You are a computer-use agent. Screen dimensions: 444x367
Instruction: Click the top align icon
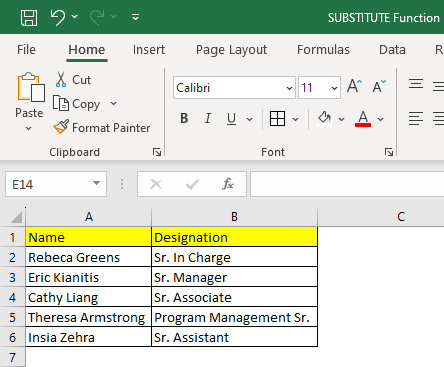point(416,84)
